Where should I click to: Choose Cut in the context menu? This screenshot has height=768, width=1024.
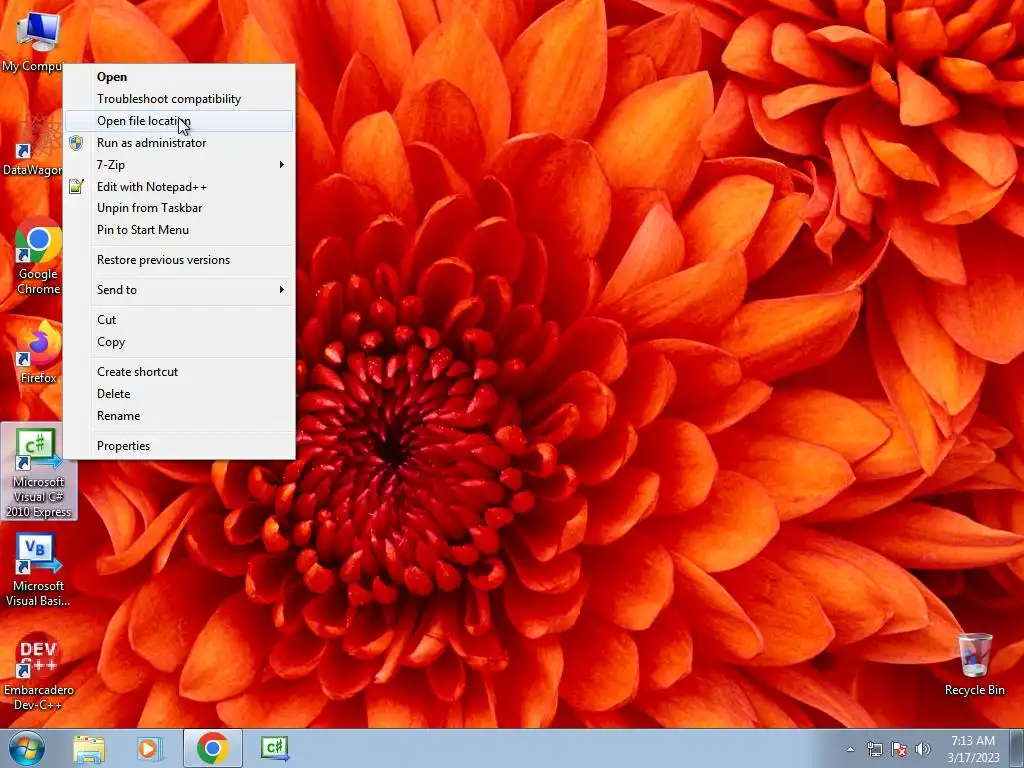pyautogui.click(x=179, y=320)
